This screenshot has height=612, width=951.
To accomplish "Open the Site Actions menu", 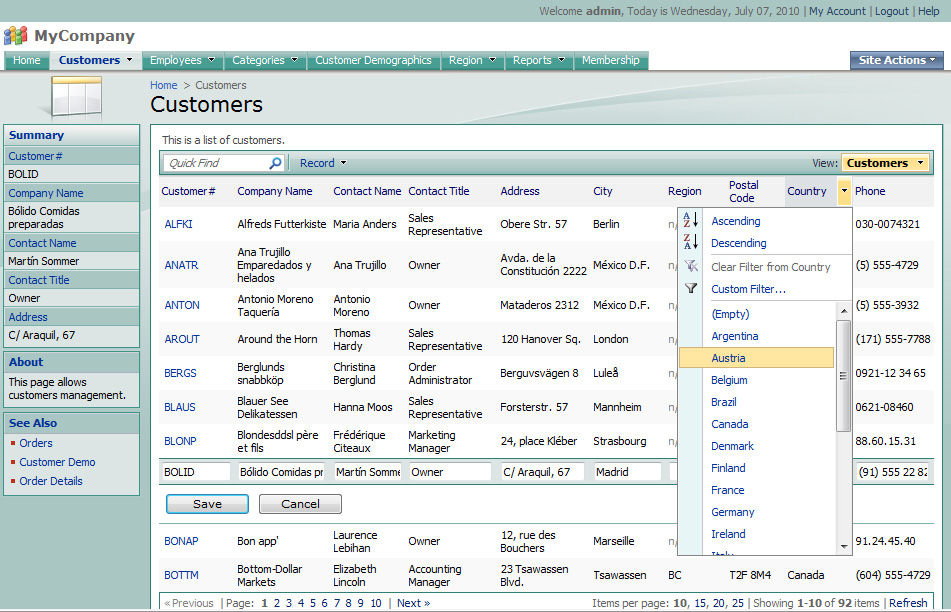I will pyautogui.click(x=896, y=59).
